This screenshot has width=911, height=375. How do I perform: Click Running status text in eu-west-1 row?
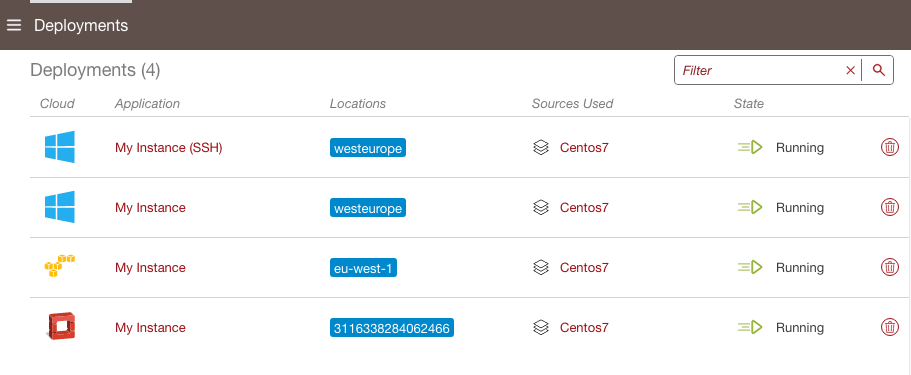coord(800,267)
